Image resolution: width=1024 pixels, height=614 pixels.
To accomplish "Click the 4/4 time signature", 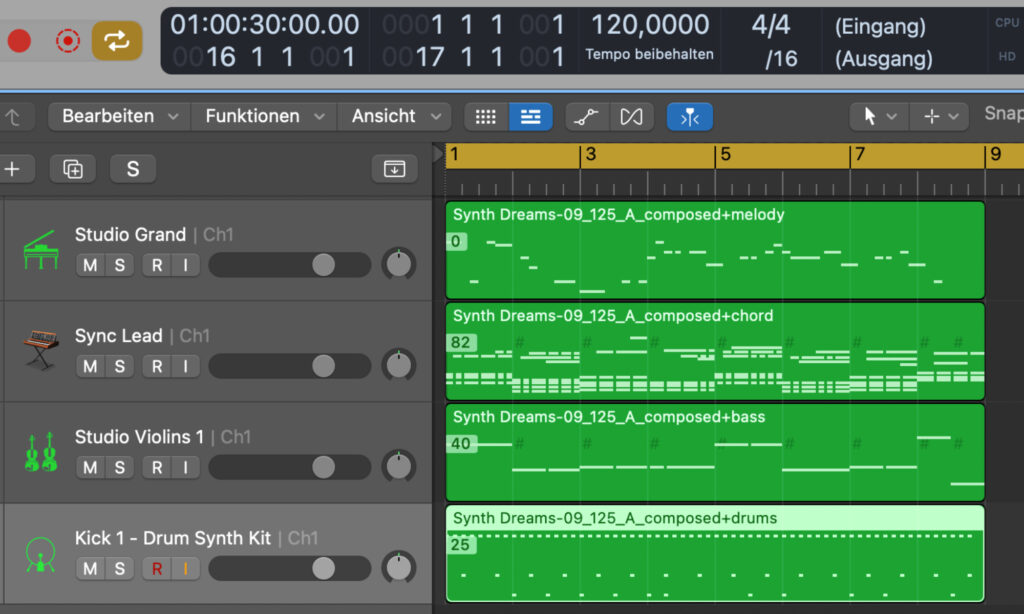I will (771, 26).
